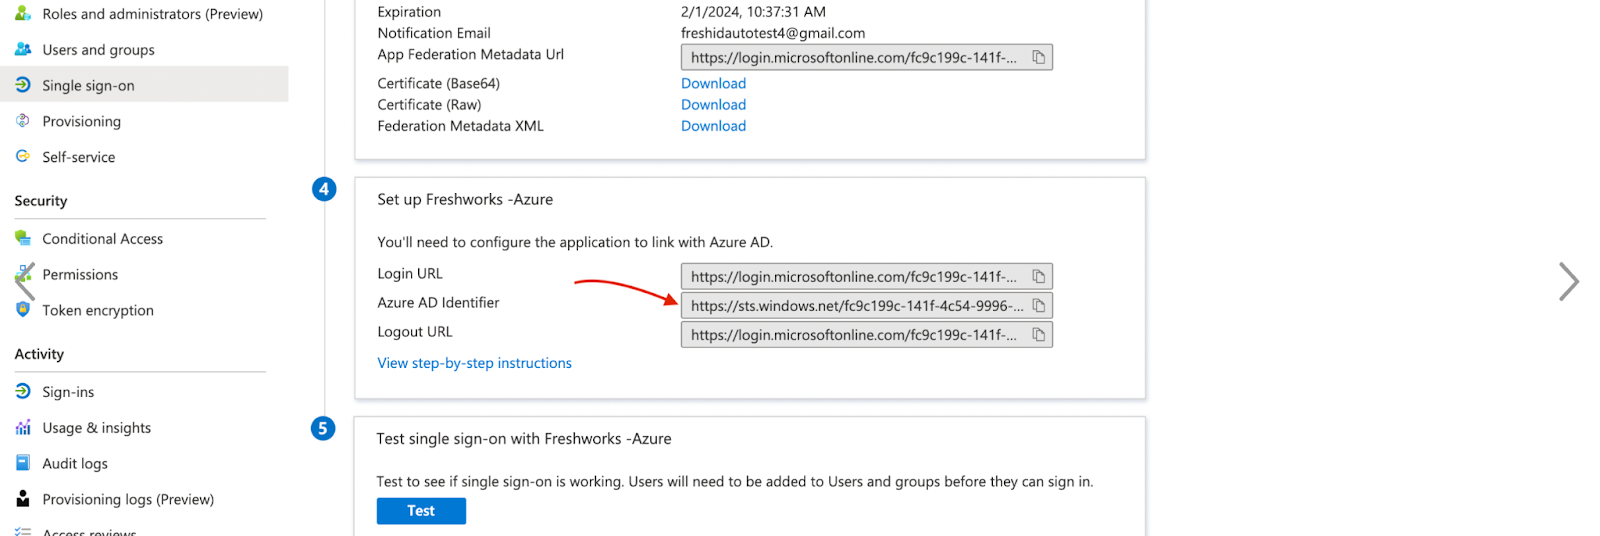Click the Users and groups icon
Screen dimensions: 1600x536
[23, 49]
